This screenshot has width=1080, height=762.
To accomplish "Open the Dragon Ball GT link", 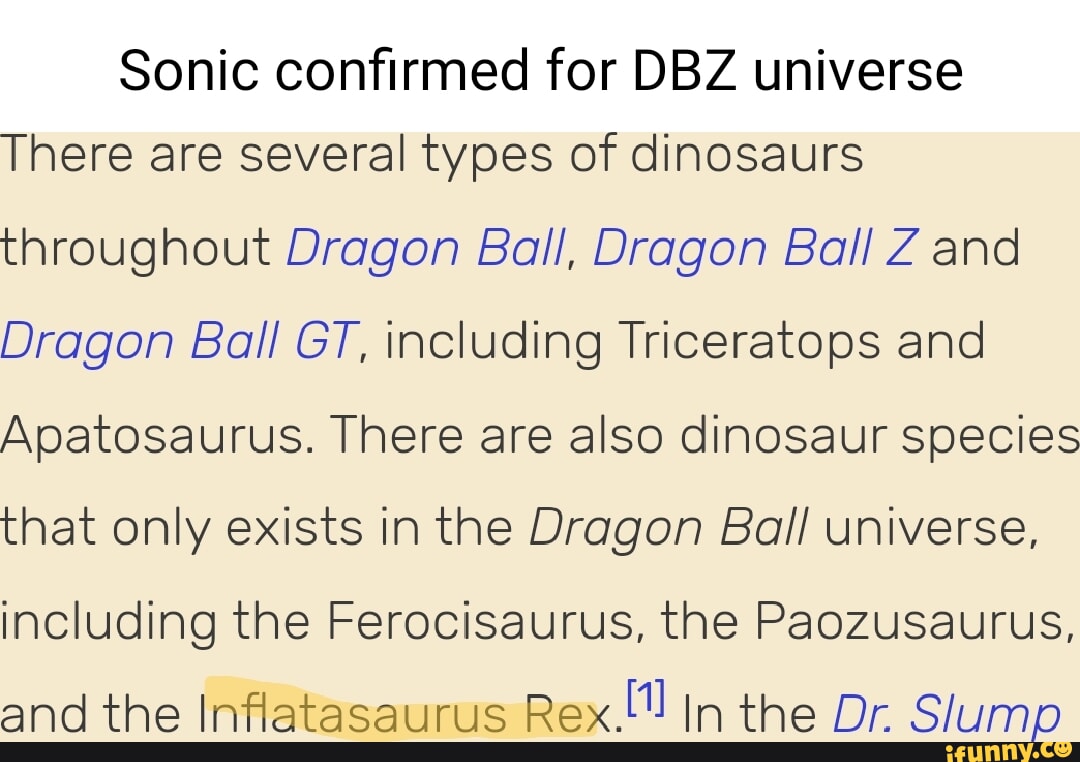I will (x=179, y=342).
